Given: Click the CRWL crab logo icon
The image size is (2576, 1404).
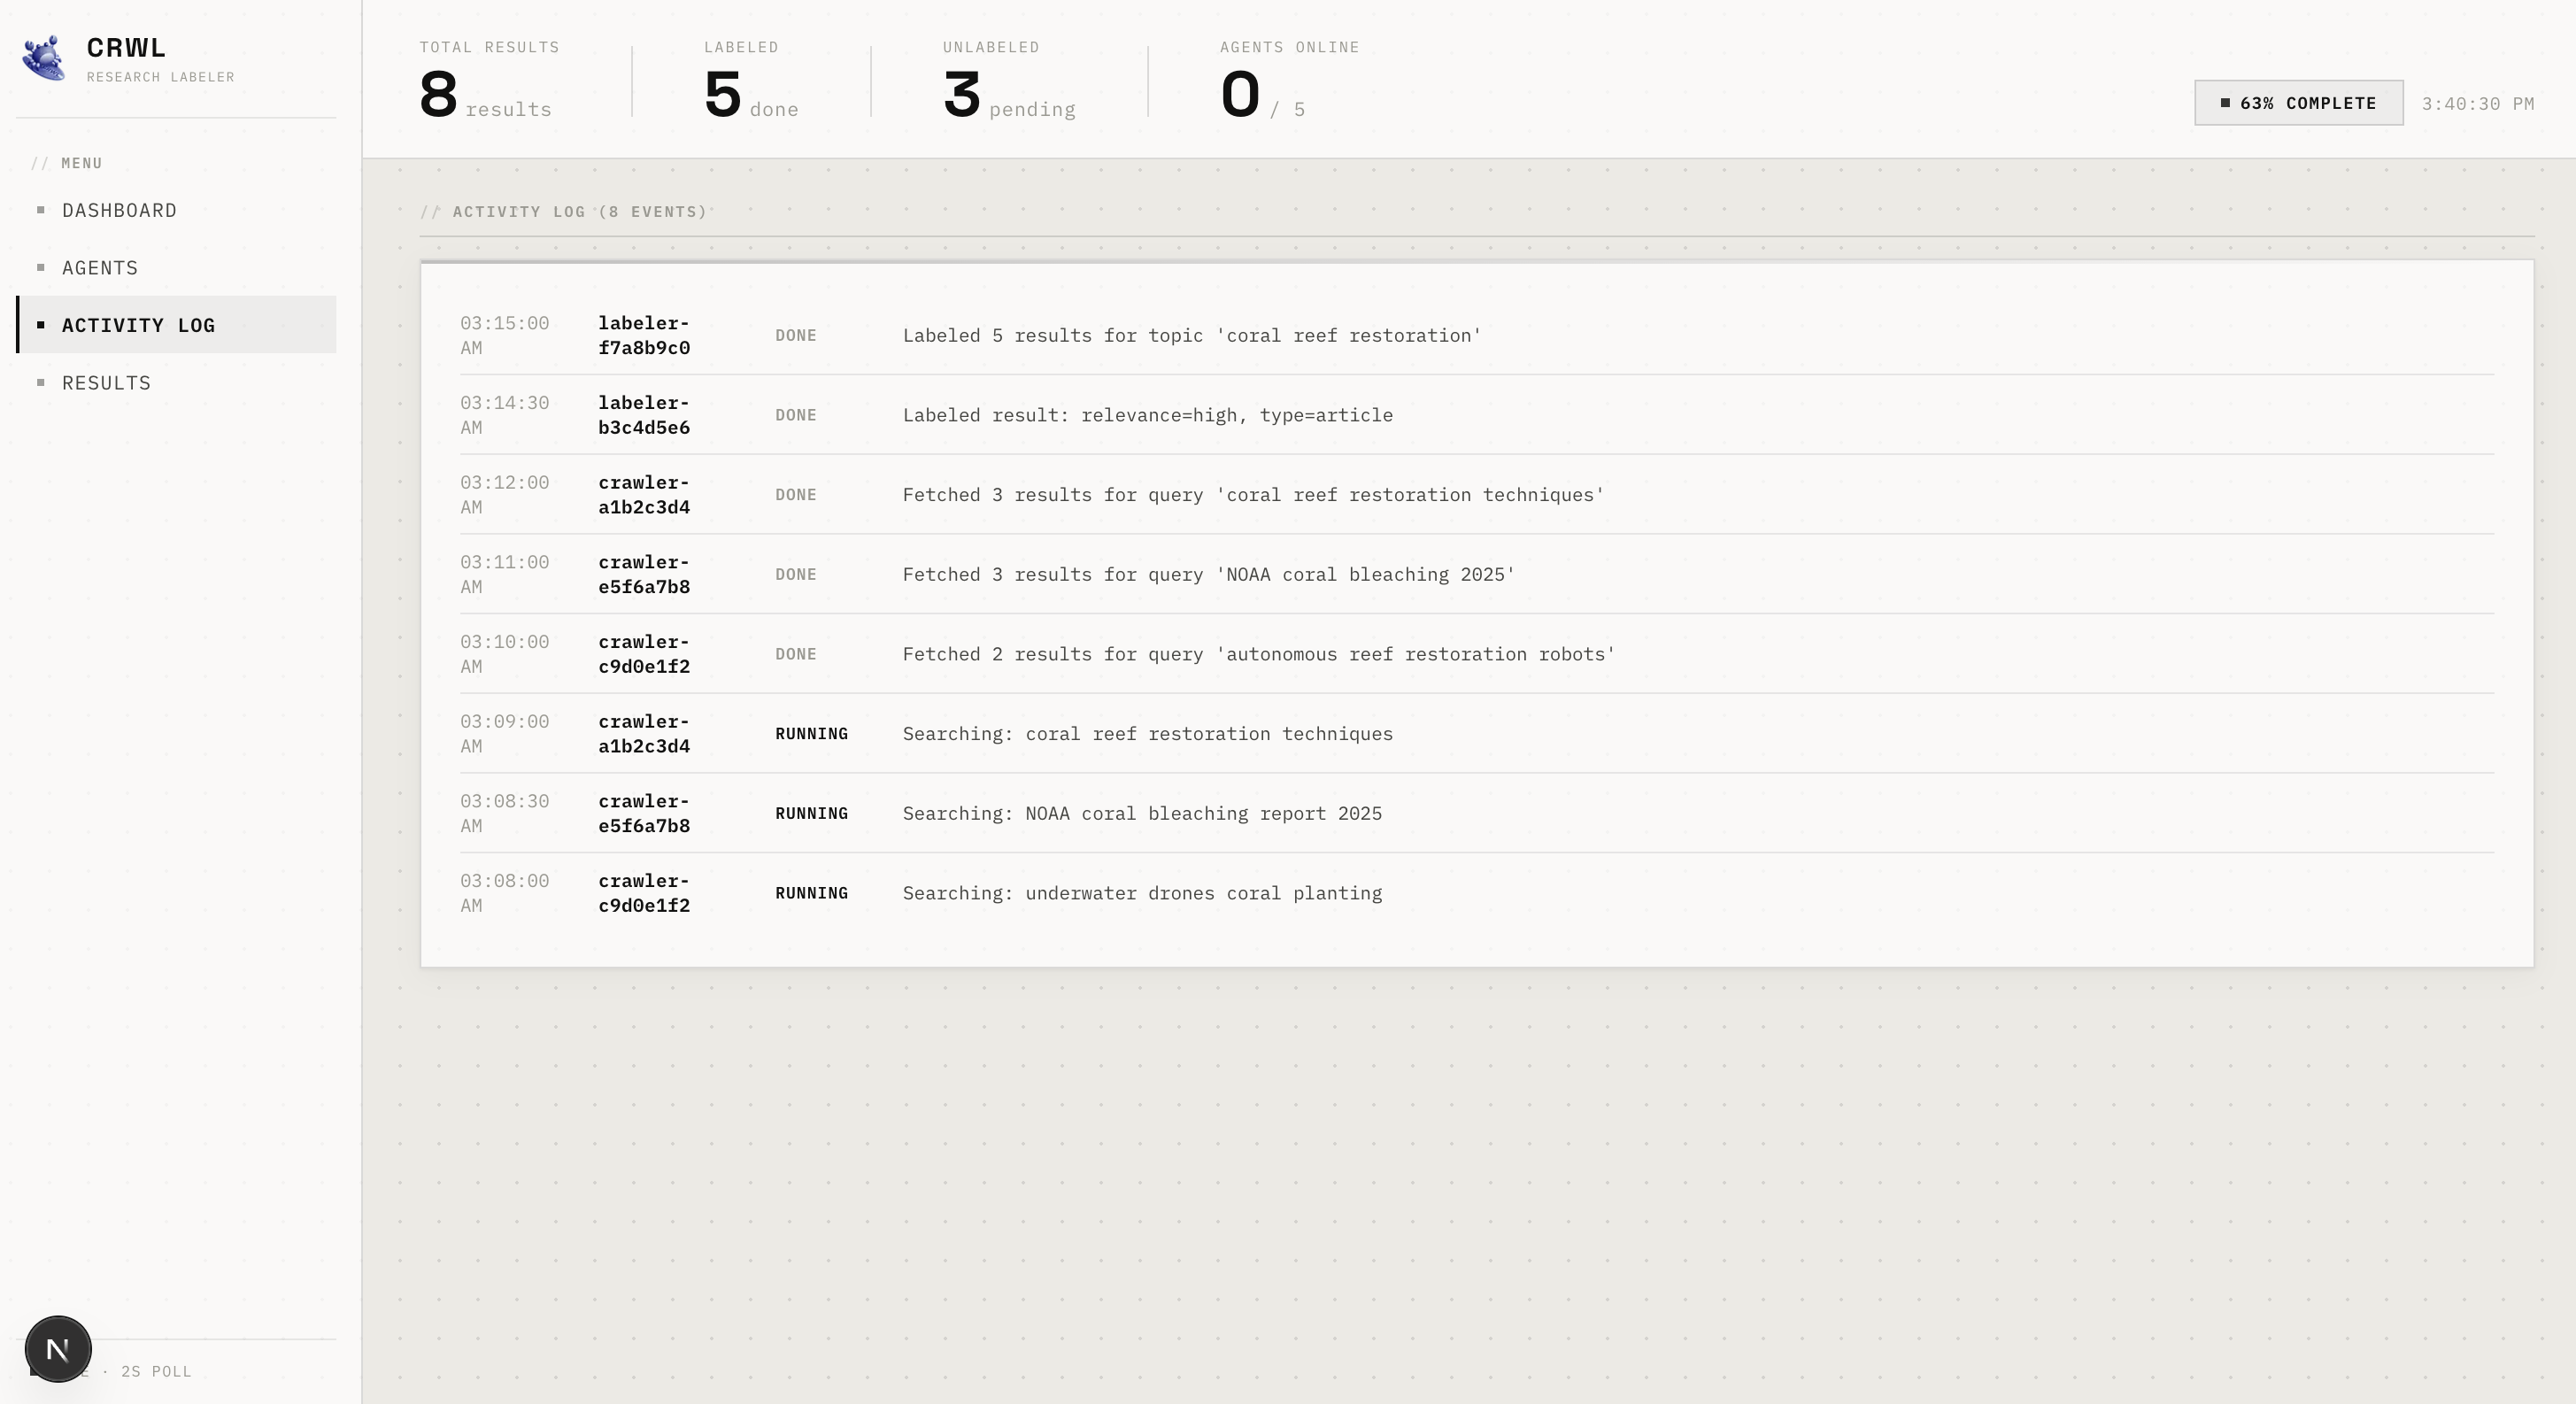Looking at the screenshot, I should (x=44, y=59).
